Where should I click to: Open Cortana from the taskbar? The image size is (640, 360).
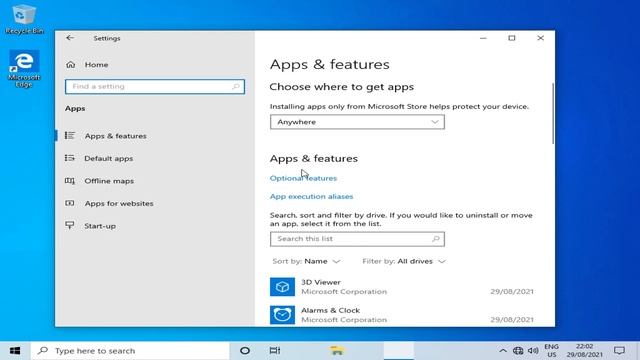coord(245,351)
